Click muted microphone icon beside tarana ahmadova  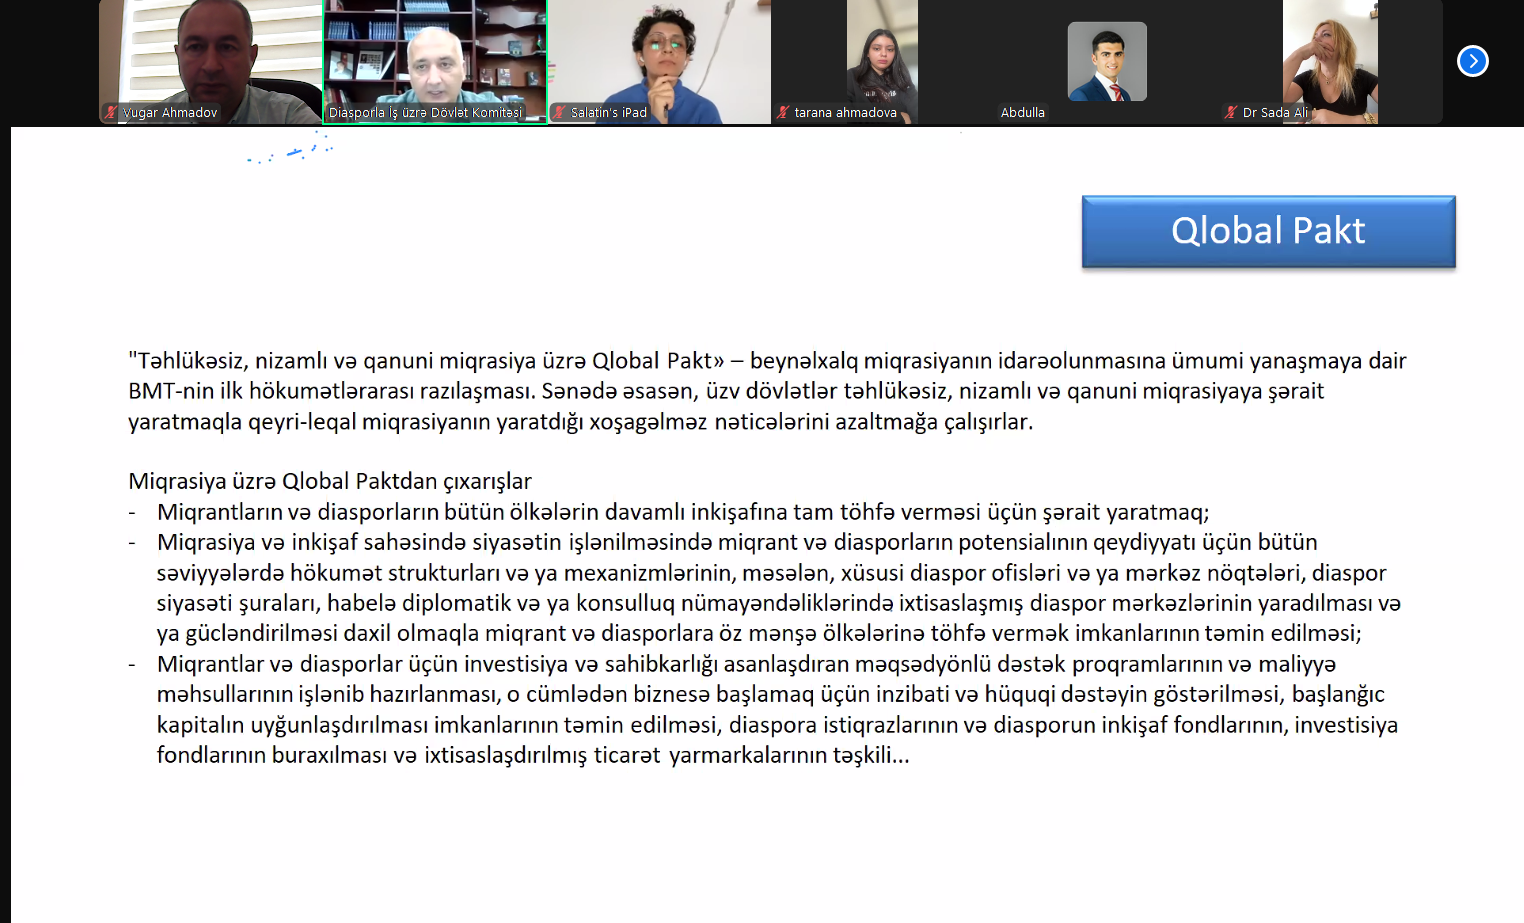(x=783, y=113)
